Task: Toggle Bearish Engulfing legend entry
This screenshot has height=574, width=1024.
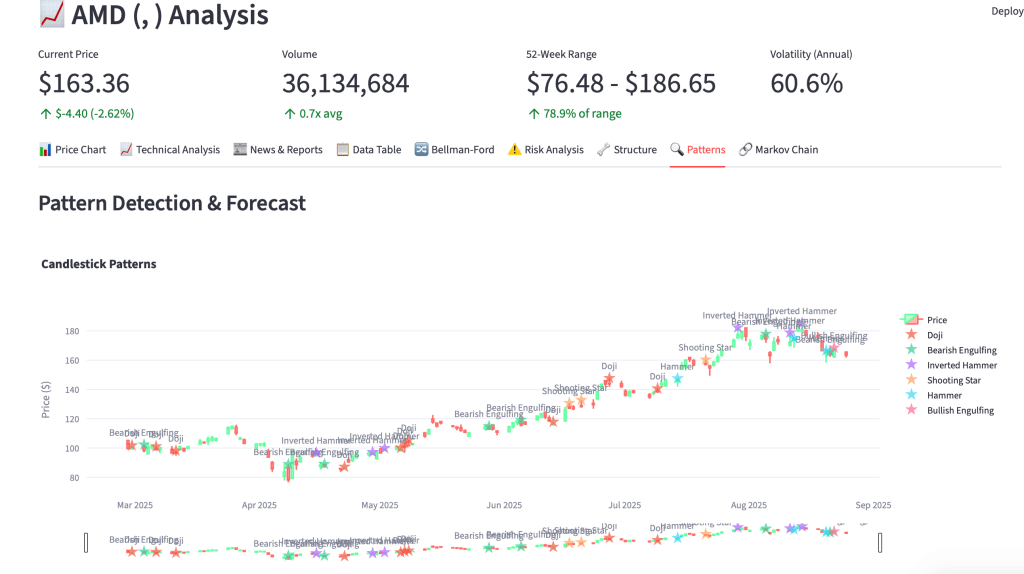Action: click(x=960, y=350)
